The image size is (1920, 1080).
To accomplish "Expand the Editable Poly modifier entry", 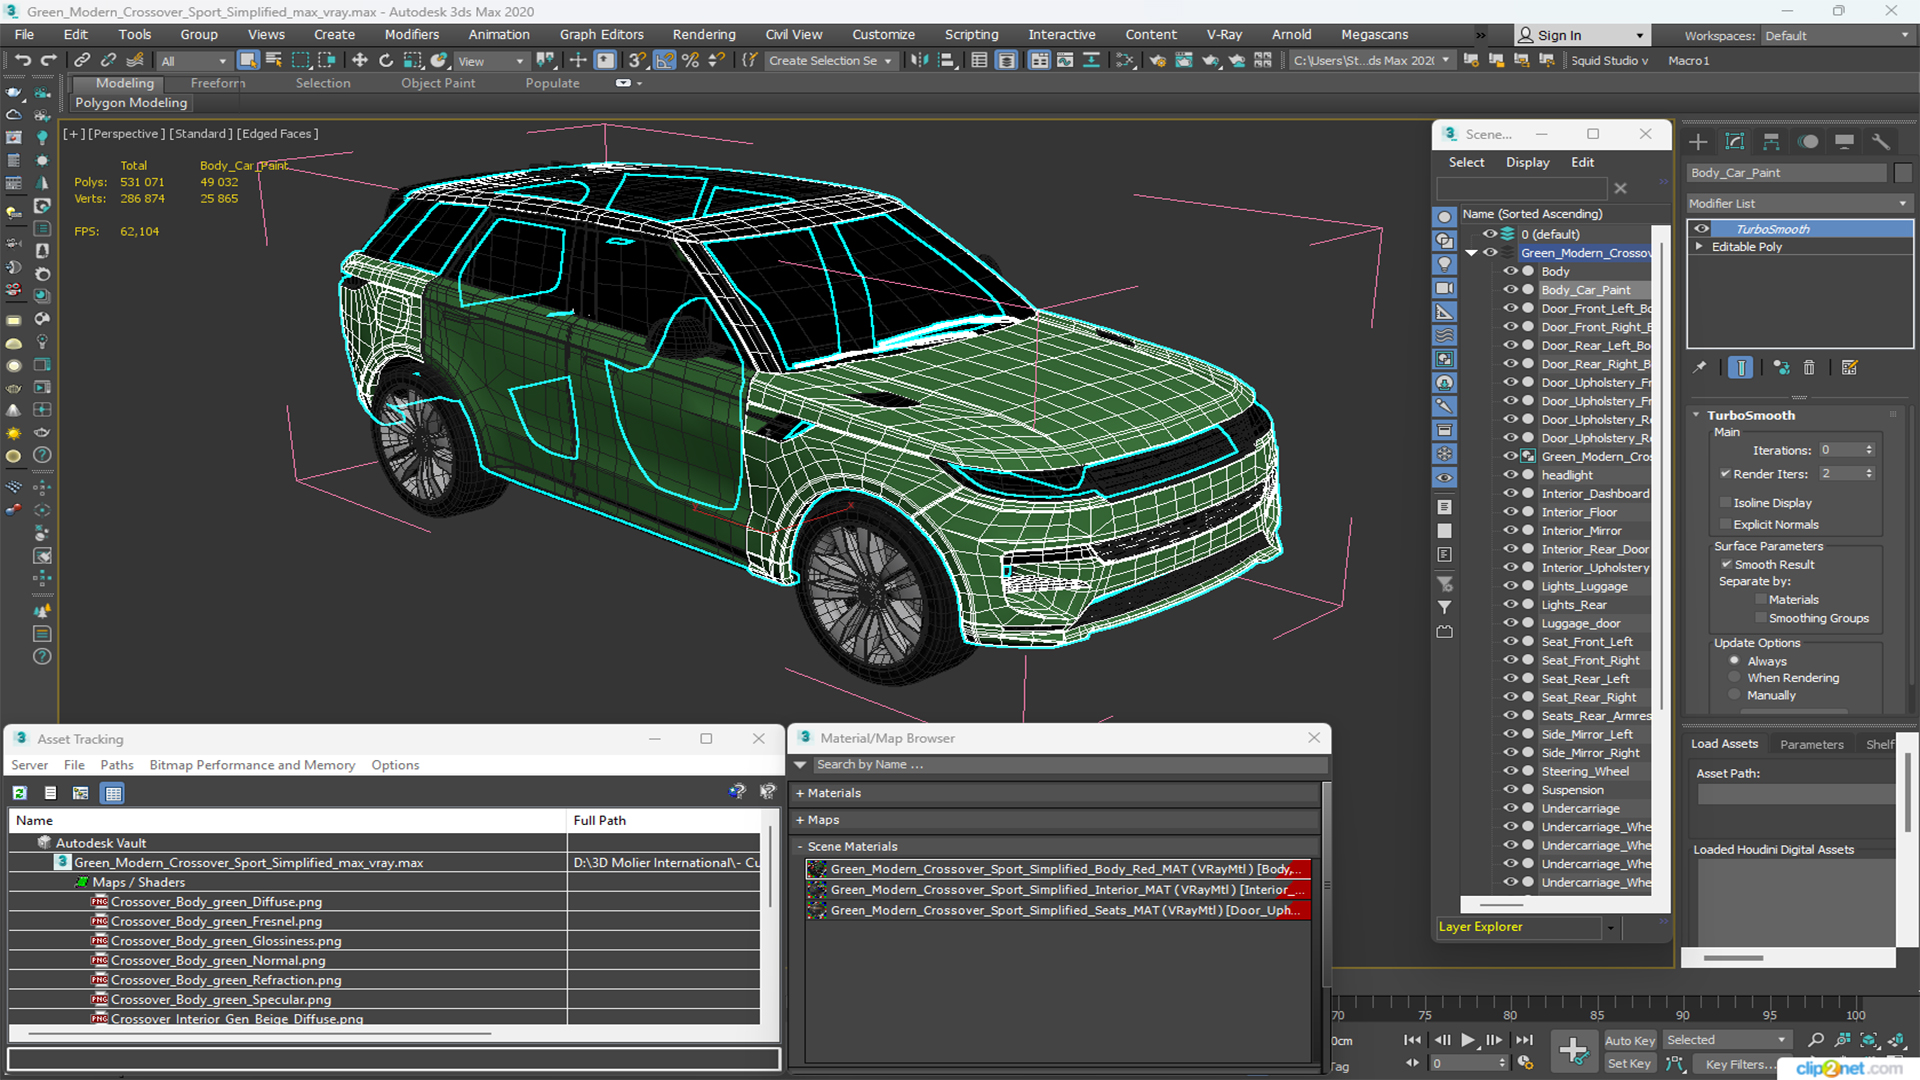I will click(x=1699, y=247).
